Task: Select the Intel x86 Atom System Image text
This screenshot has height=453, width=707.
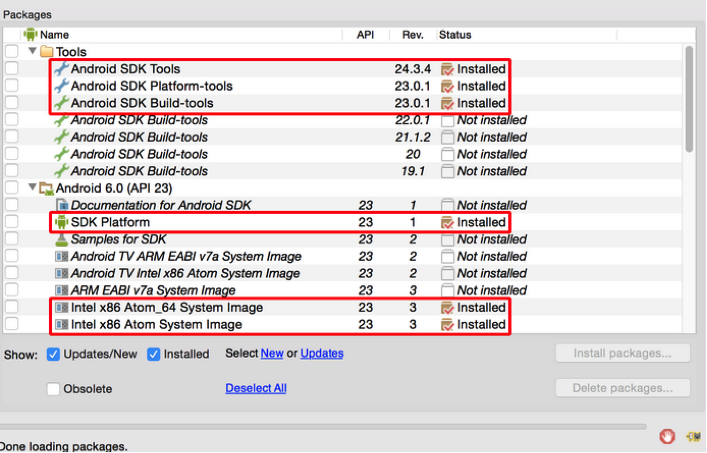Action: [156, 325]
